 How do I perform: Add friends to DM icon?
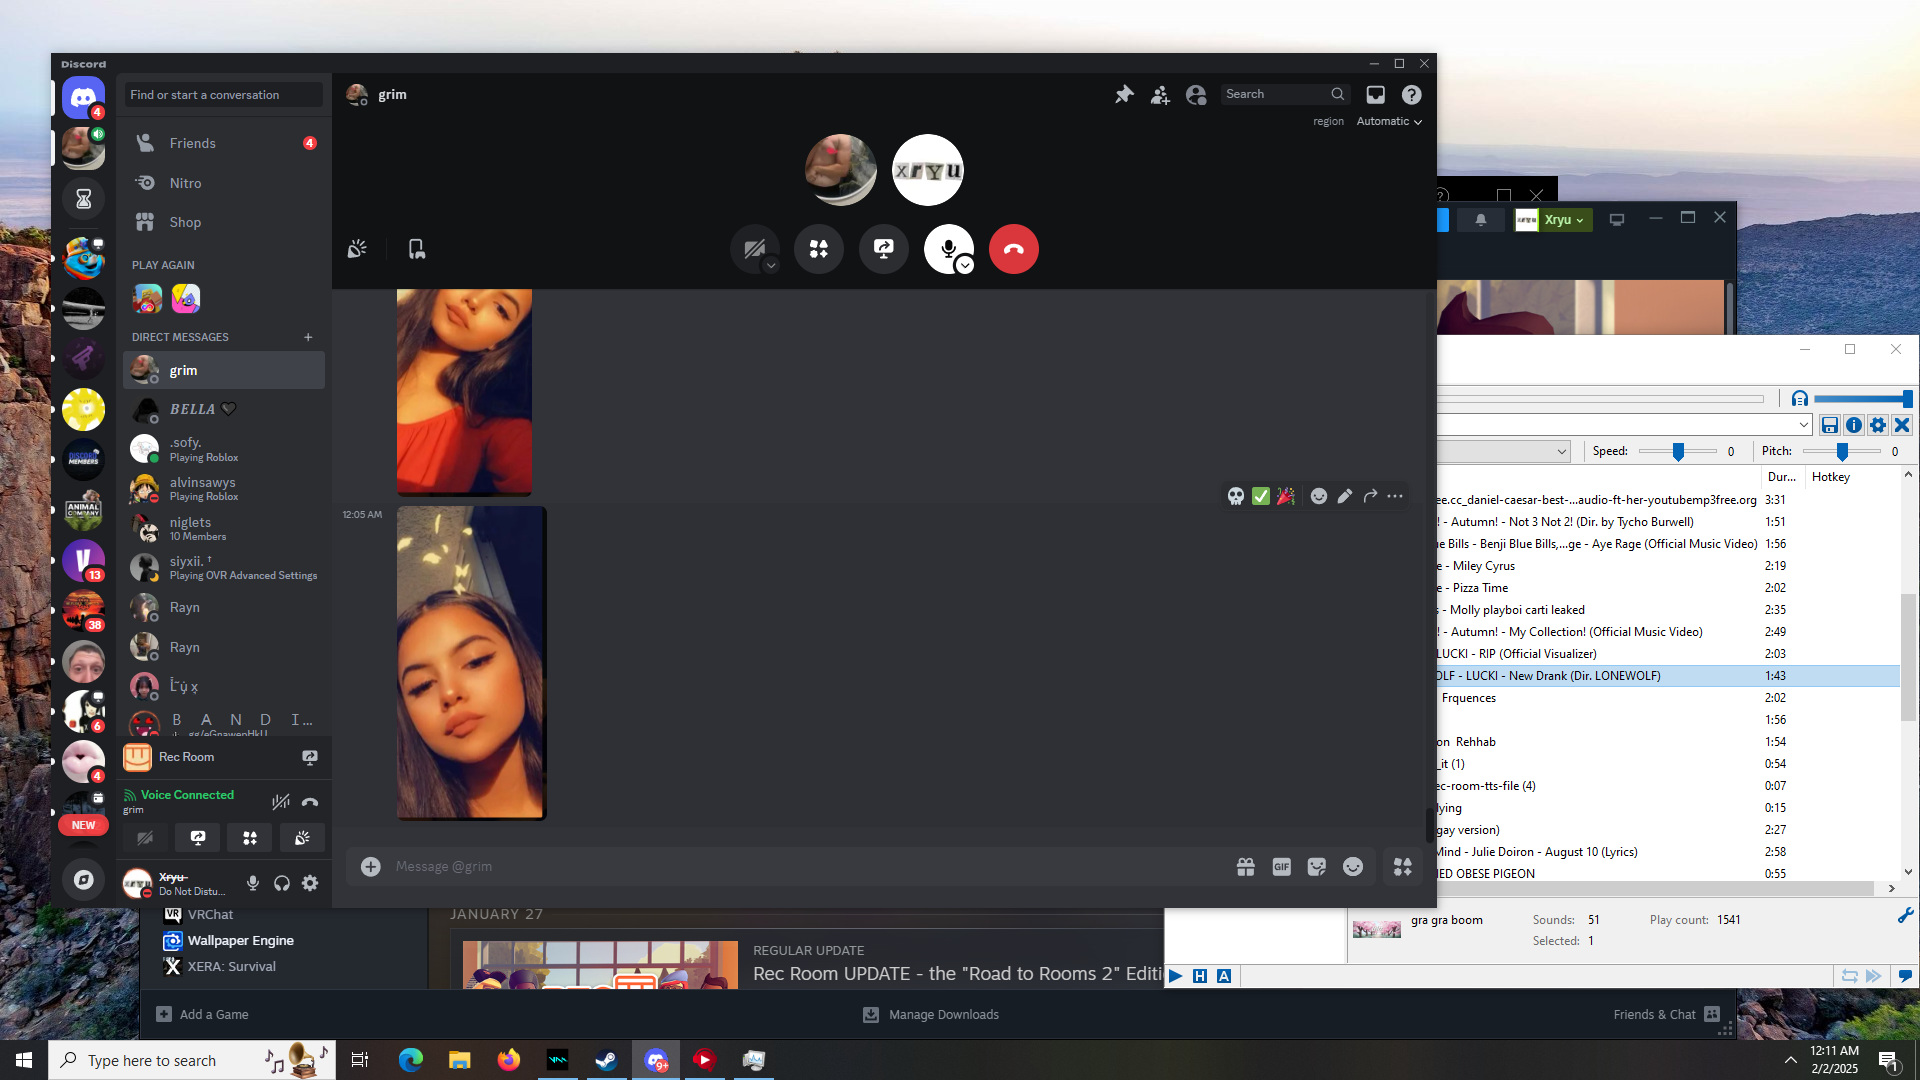[1160, 94]
